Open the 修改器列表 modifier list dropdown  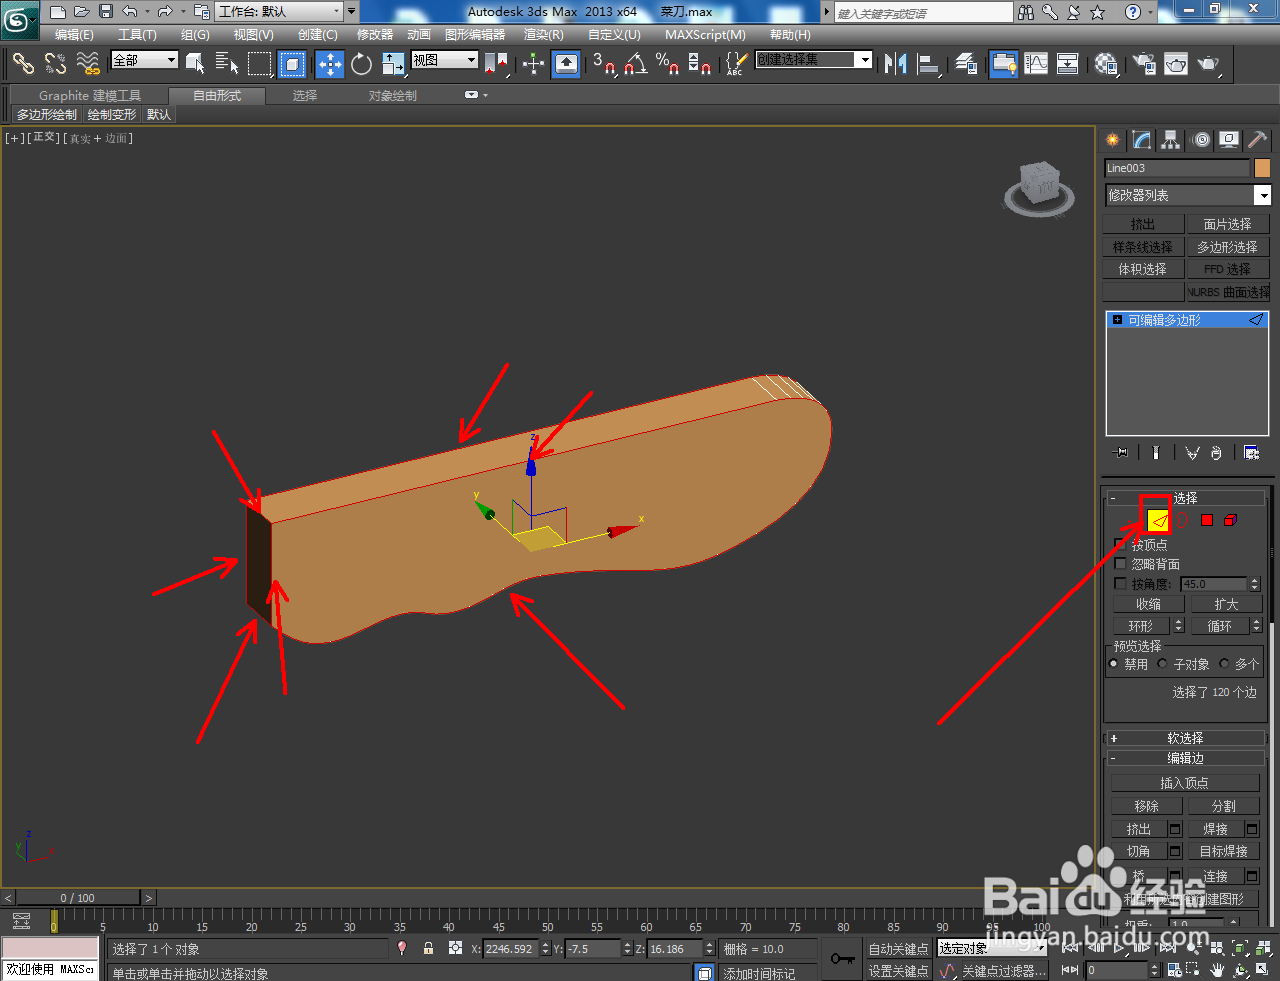coord(1187,195)
